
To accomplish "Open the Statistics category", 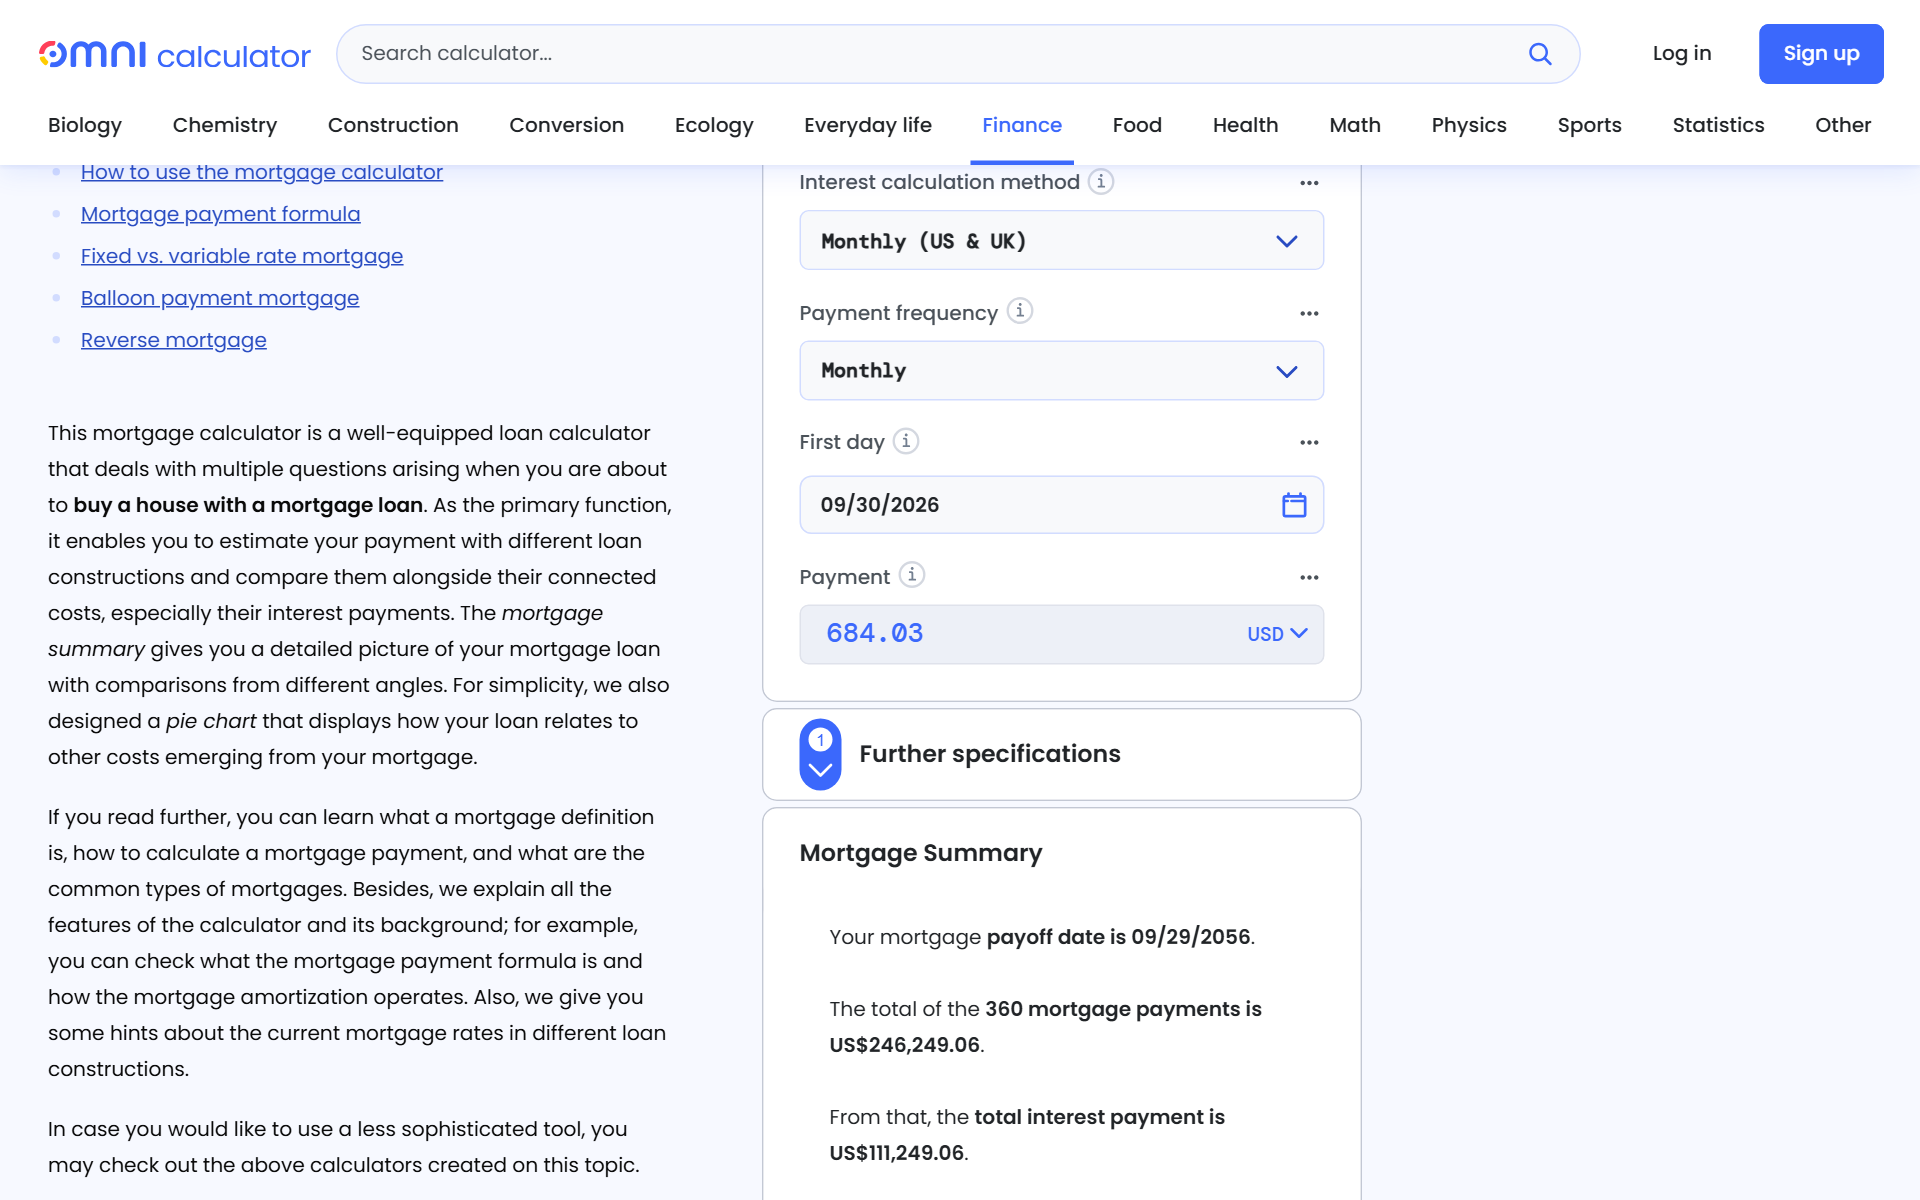I will click(x=1718, y=125).
